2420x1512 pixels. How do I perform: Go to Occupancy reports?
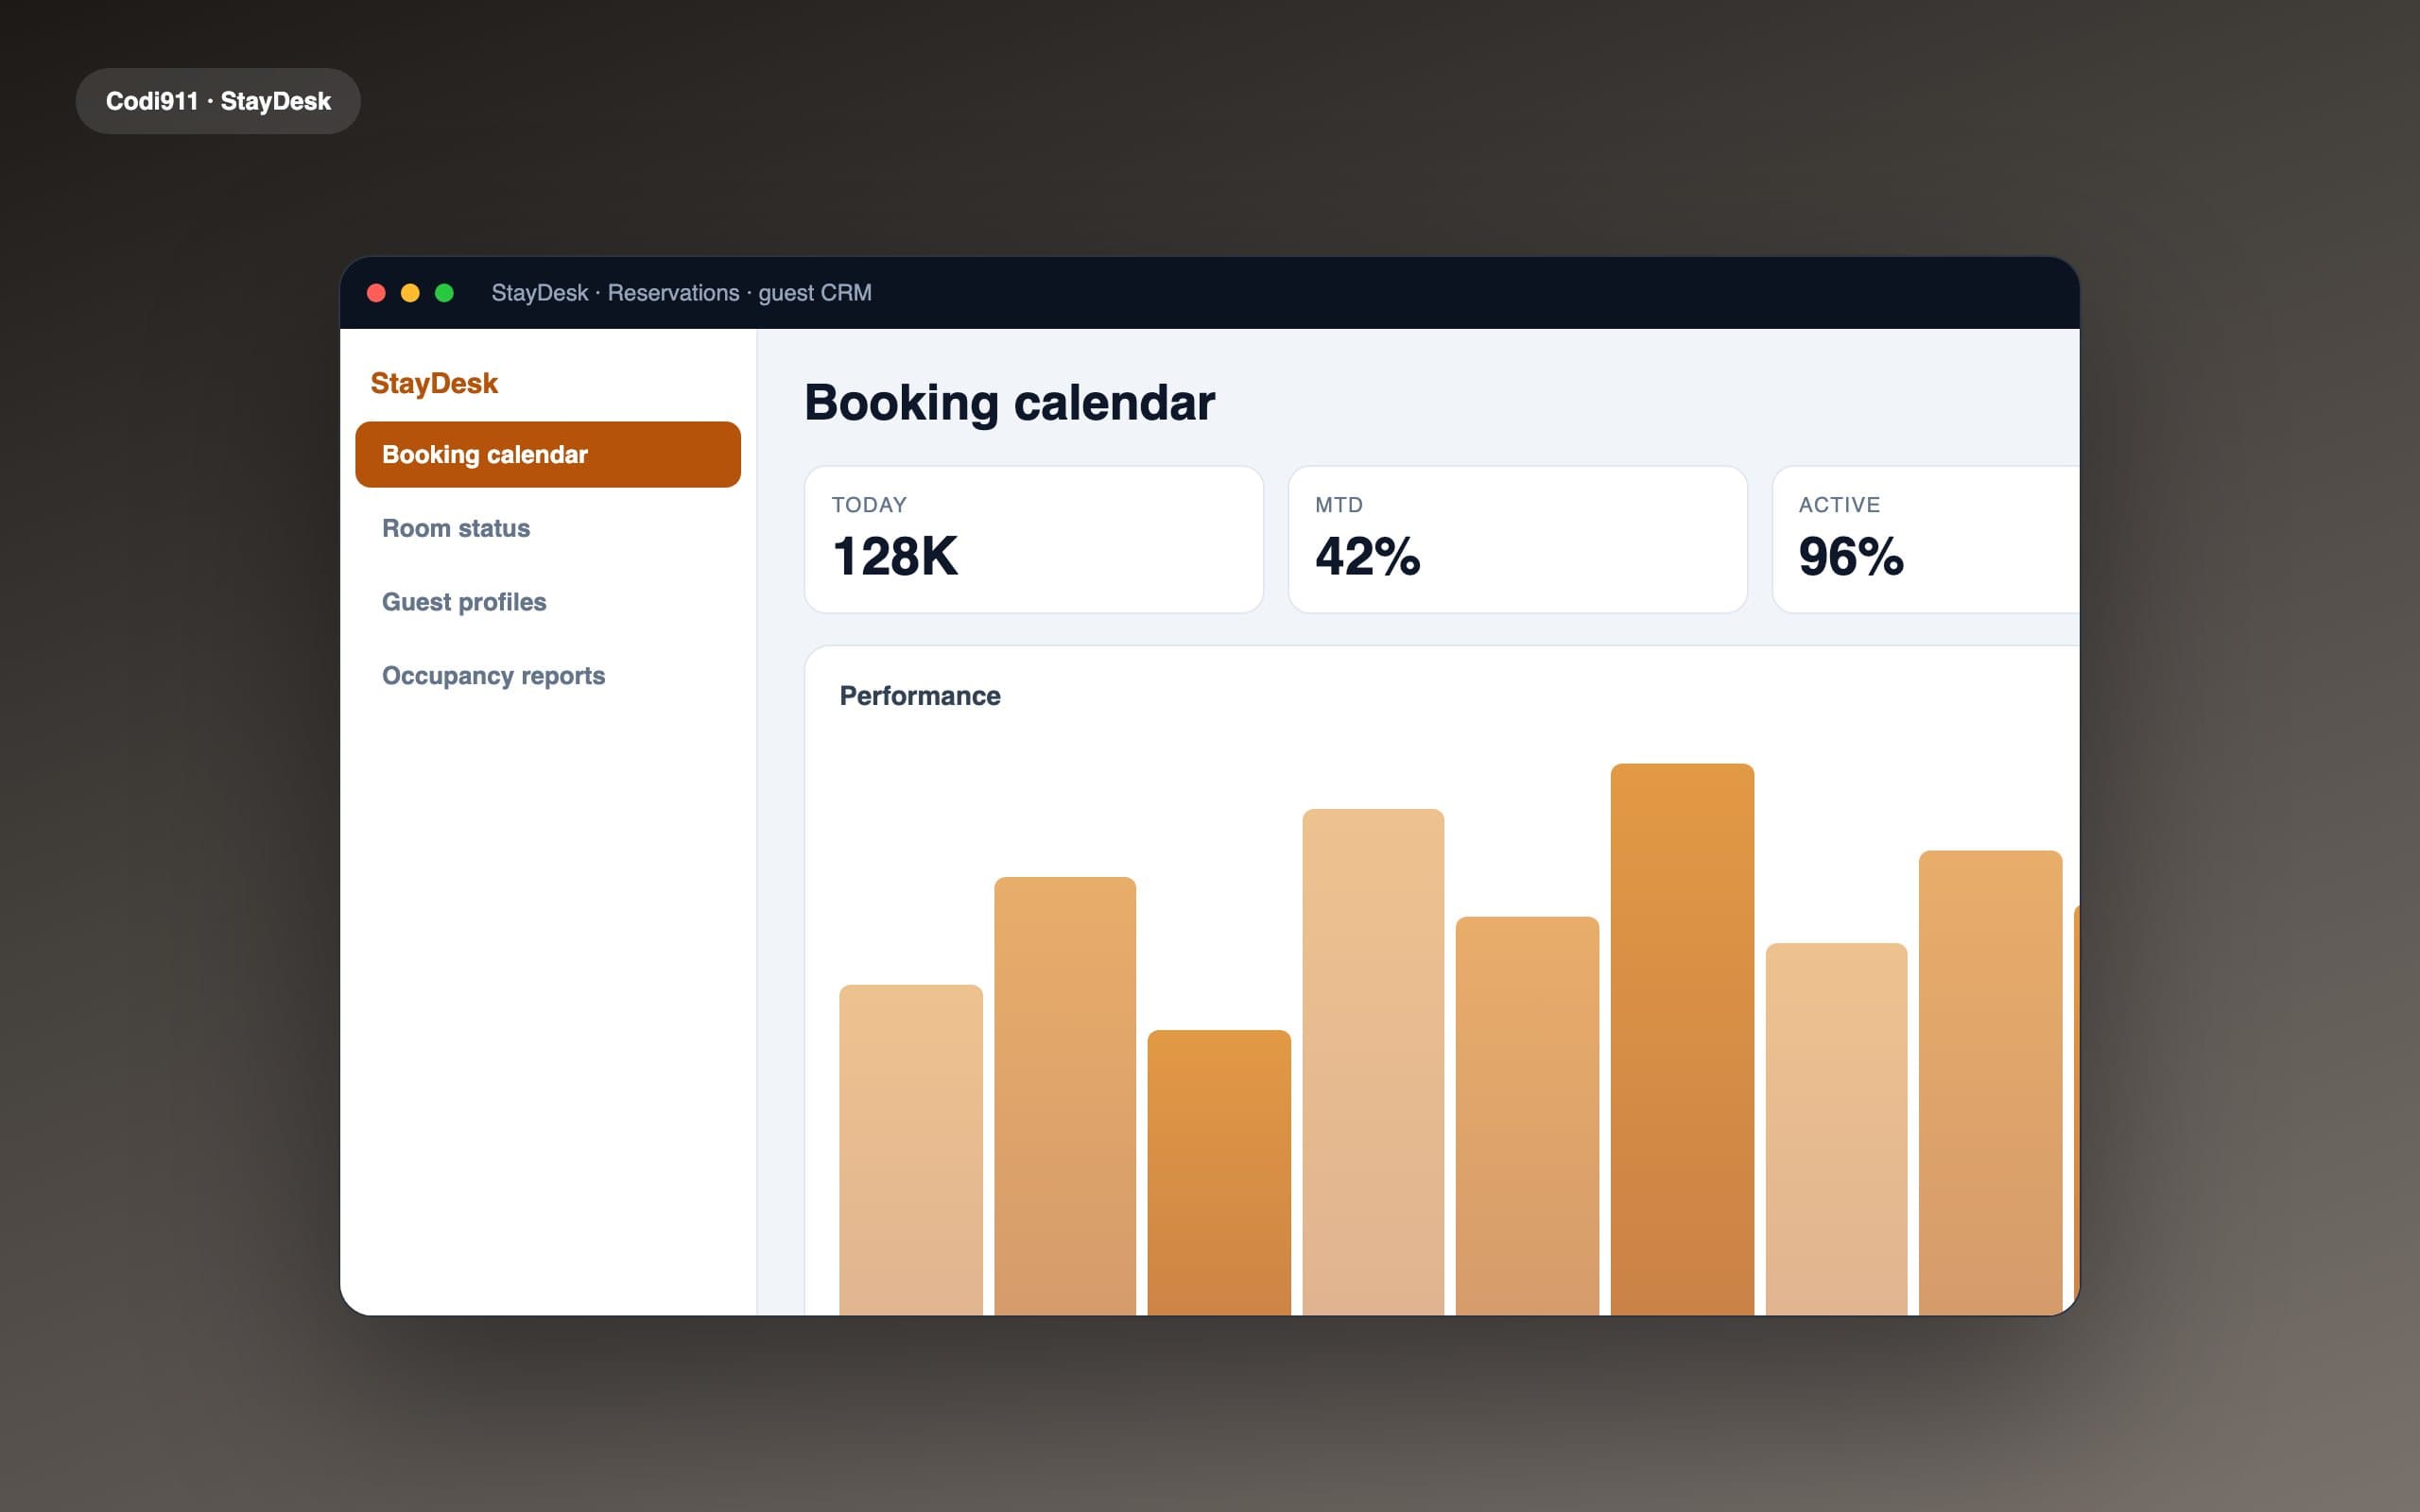pyautogui.click(x=547, y=676)
